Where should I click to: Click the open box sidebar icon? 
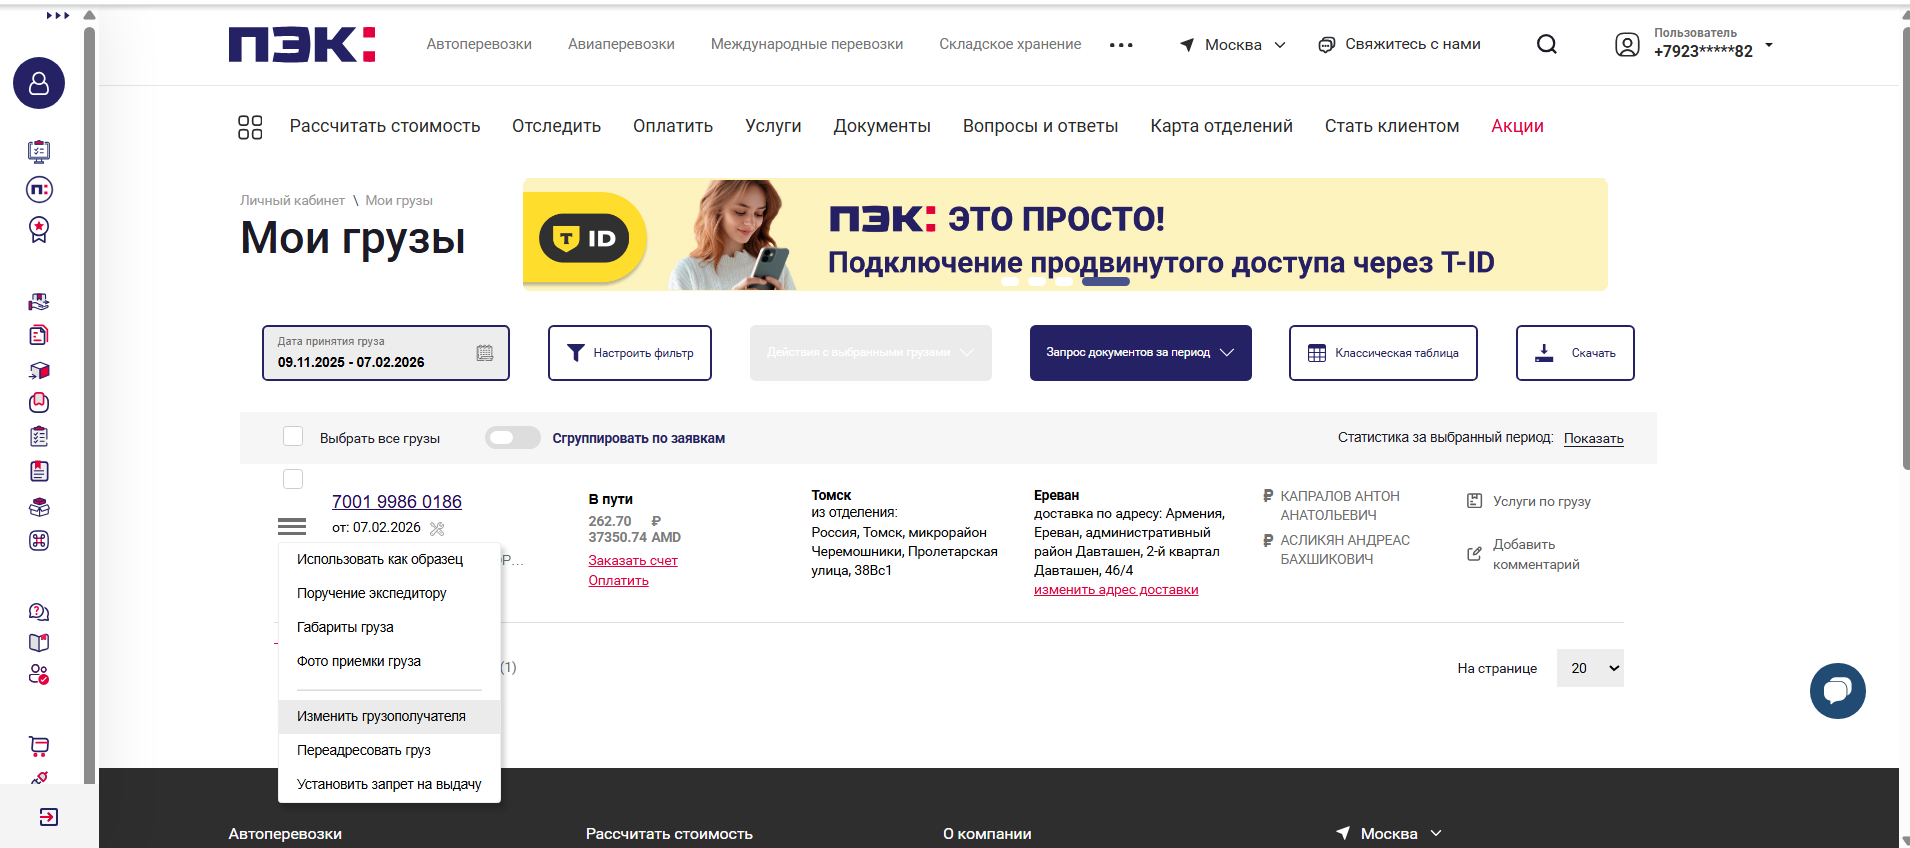39,507
